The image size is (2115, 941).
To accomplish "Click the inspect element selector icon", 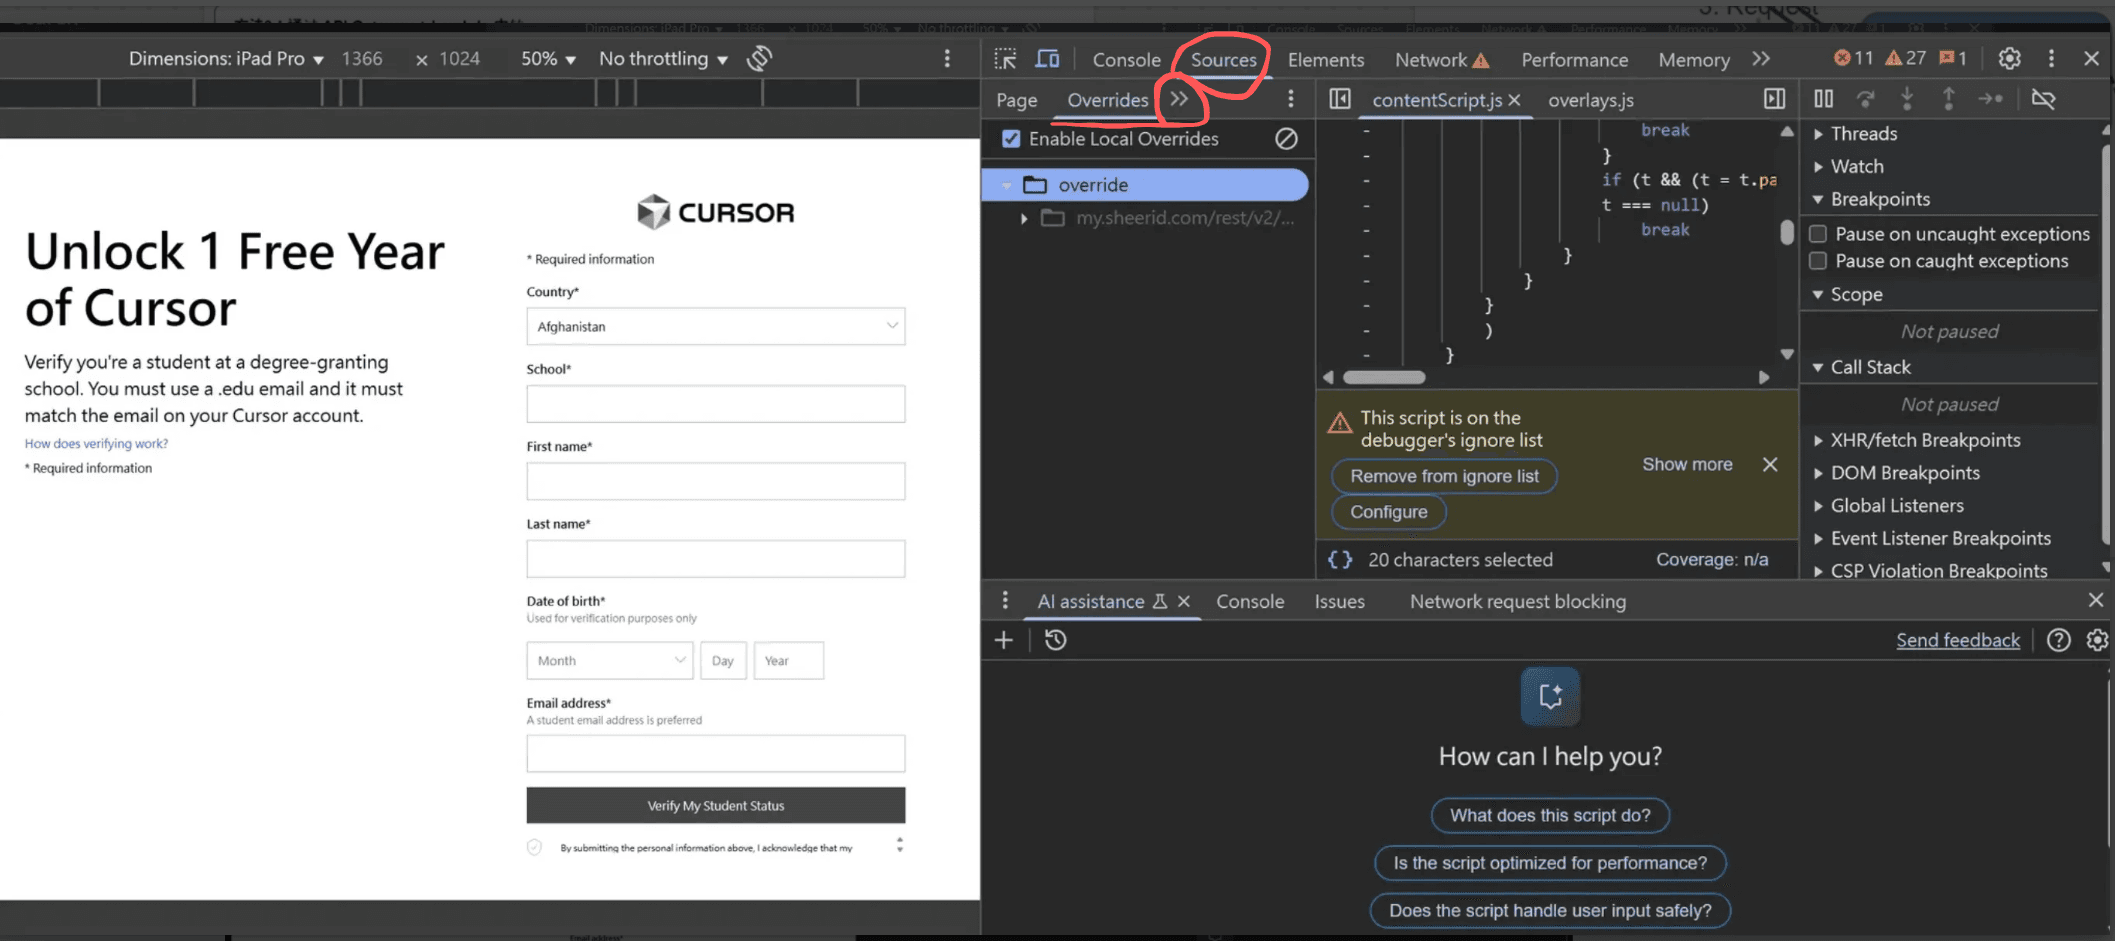I will (1005, 59).
